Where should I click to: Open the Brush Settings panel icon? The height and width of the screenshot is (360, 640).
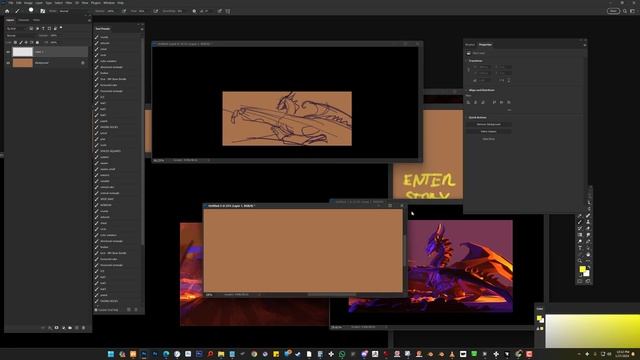tap(42, 11)
